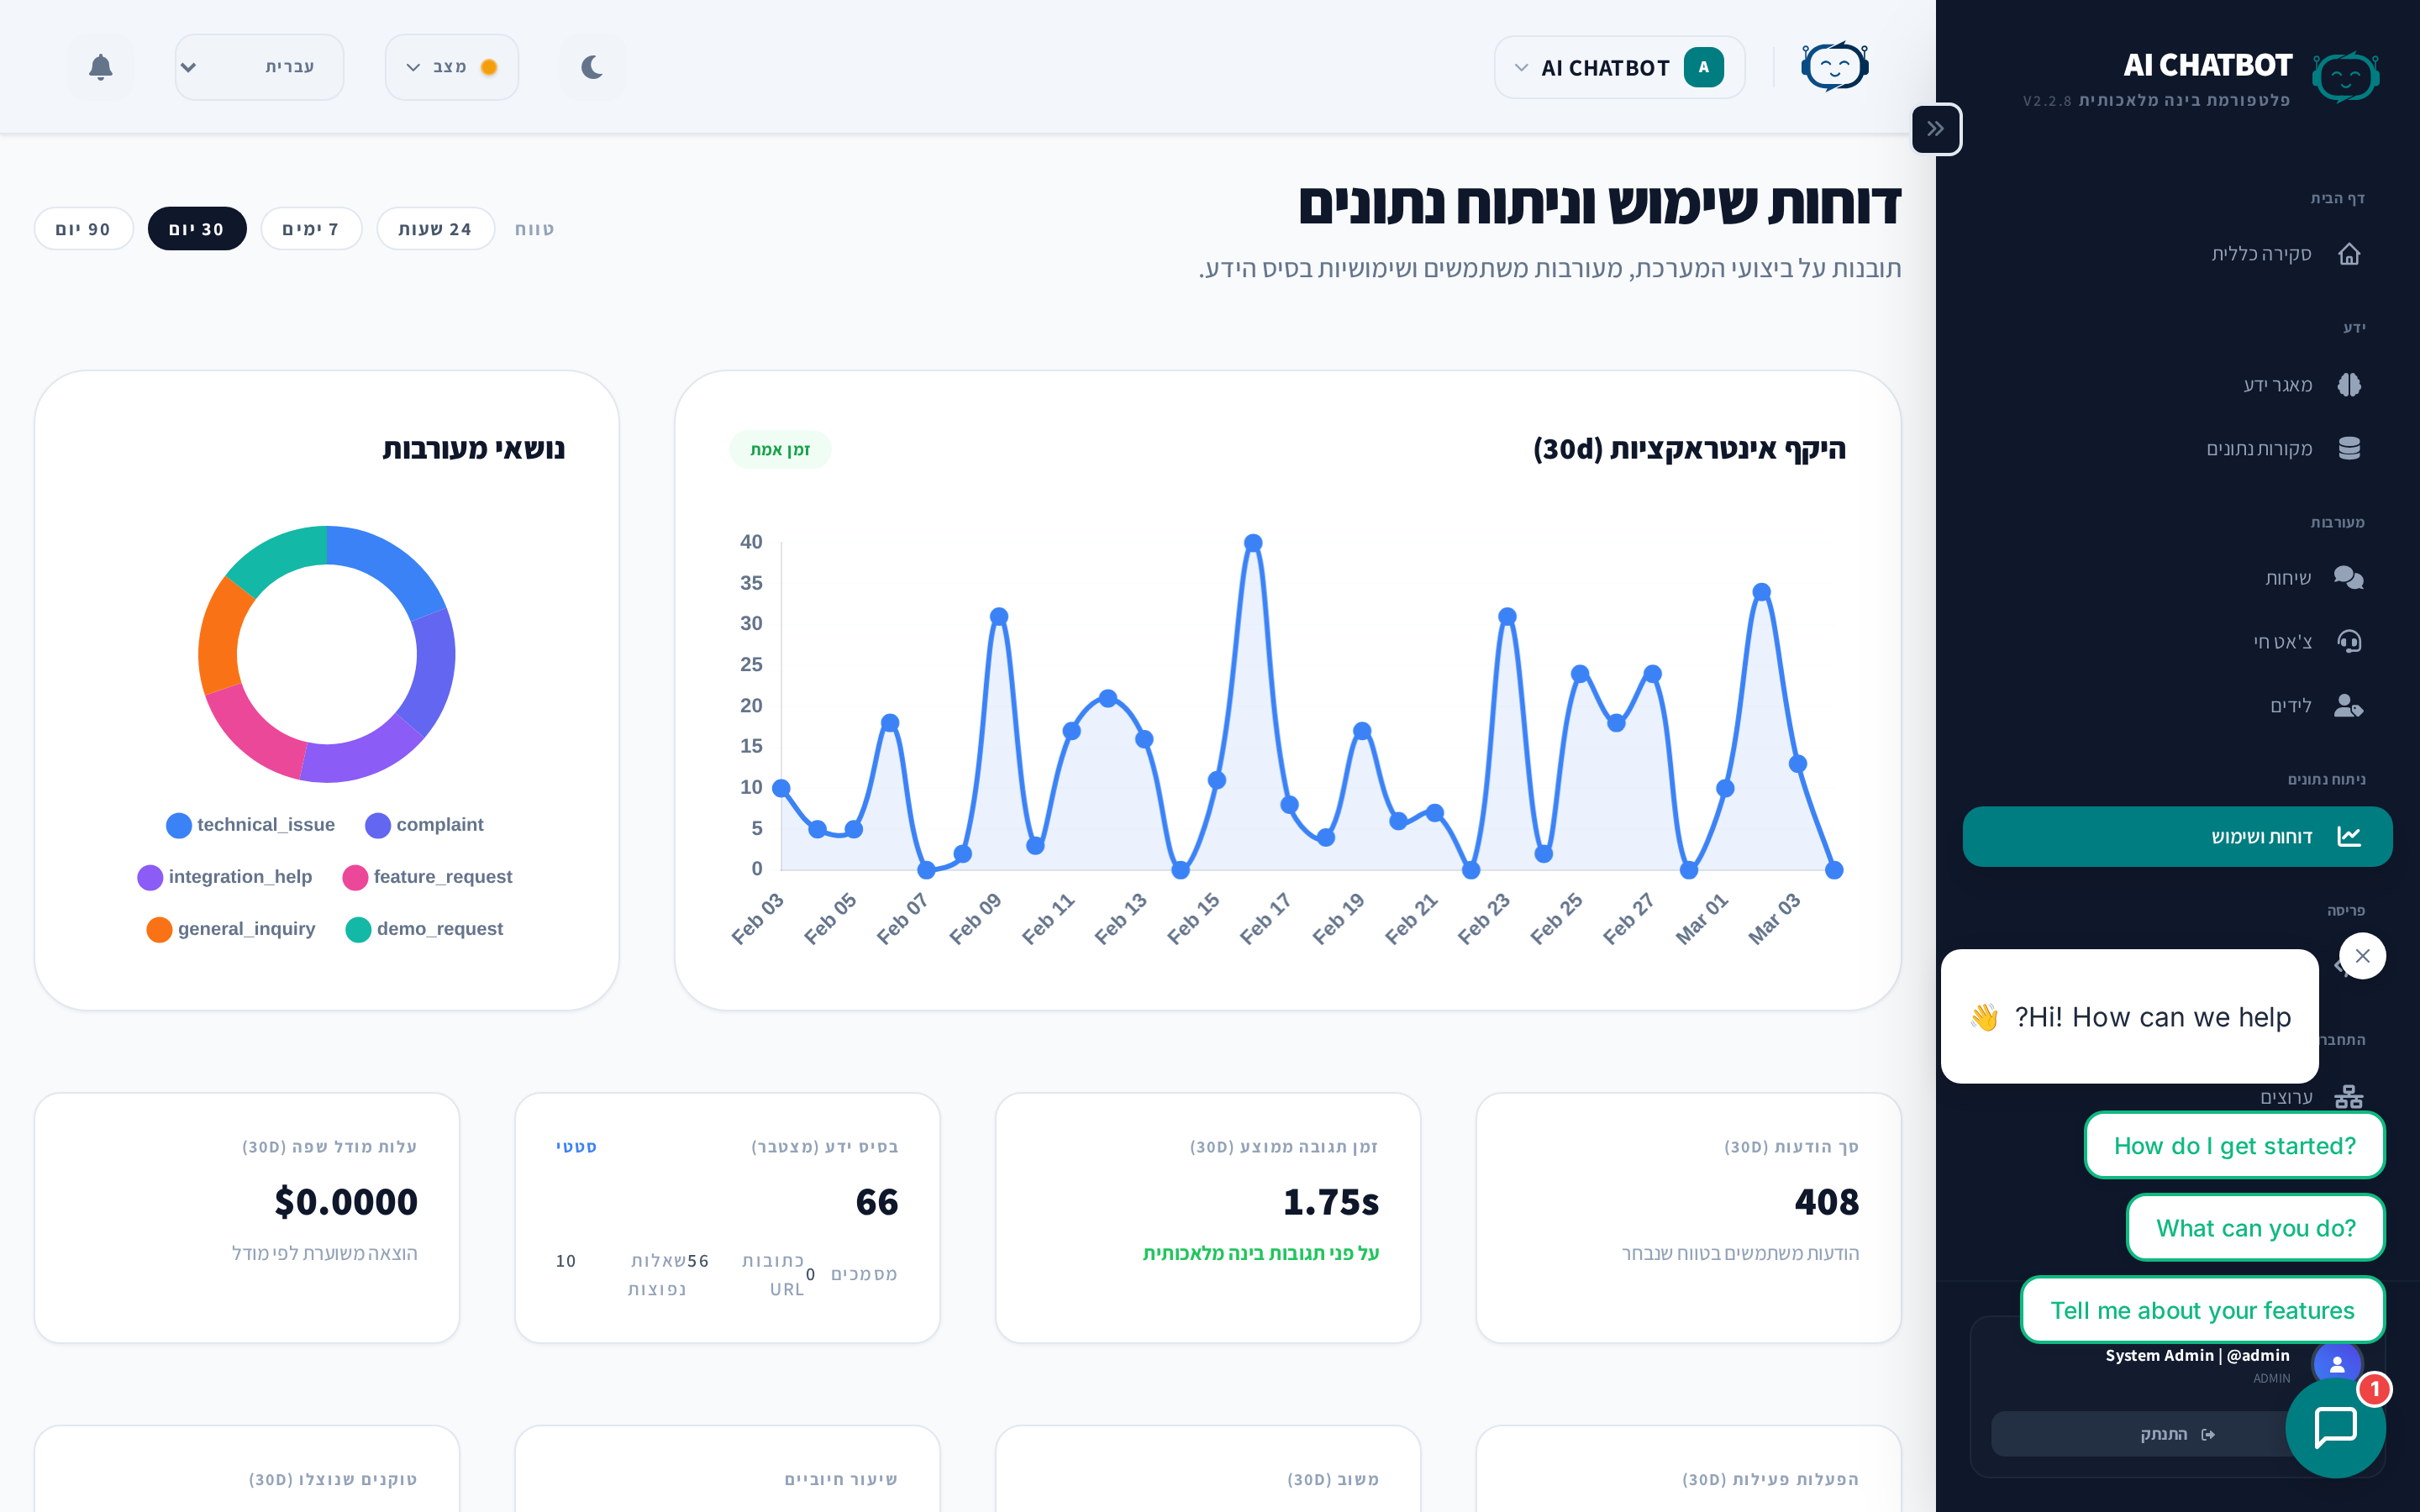The width and height of the screenshot is (2420, 1512).
Task: Open conversations chat bubbles icon
Action: pyautogui.click(x=2348, y=578)
